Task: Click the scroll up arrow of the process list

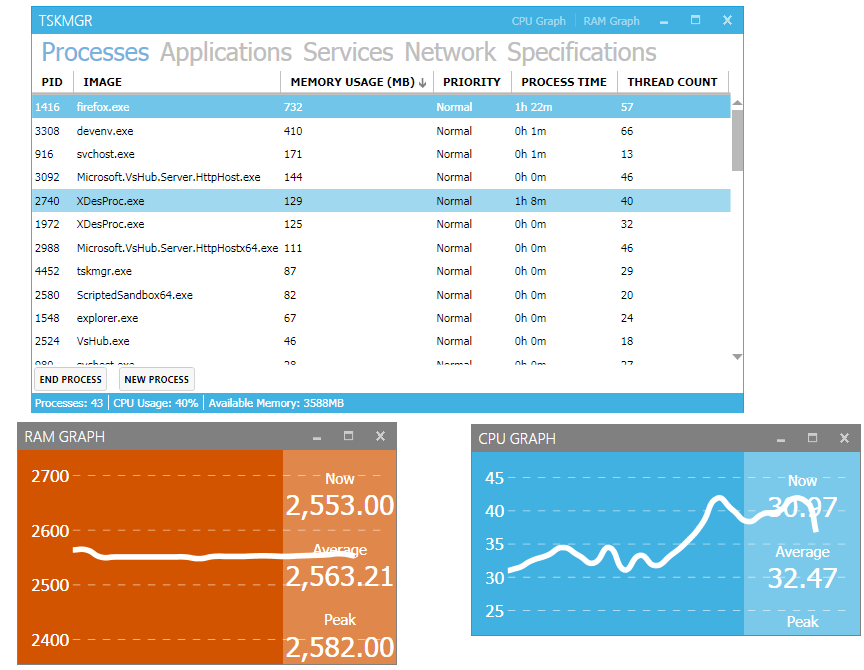Action: click(737, 103)
